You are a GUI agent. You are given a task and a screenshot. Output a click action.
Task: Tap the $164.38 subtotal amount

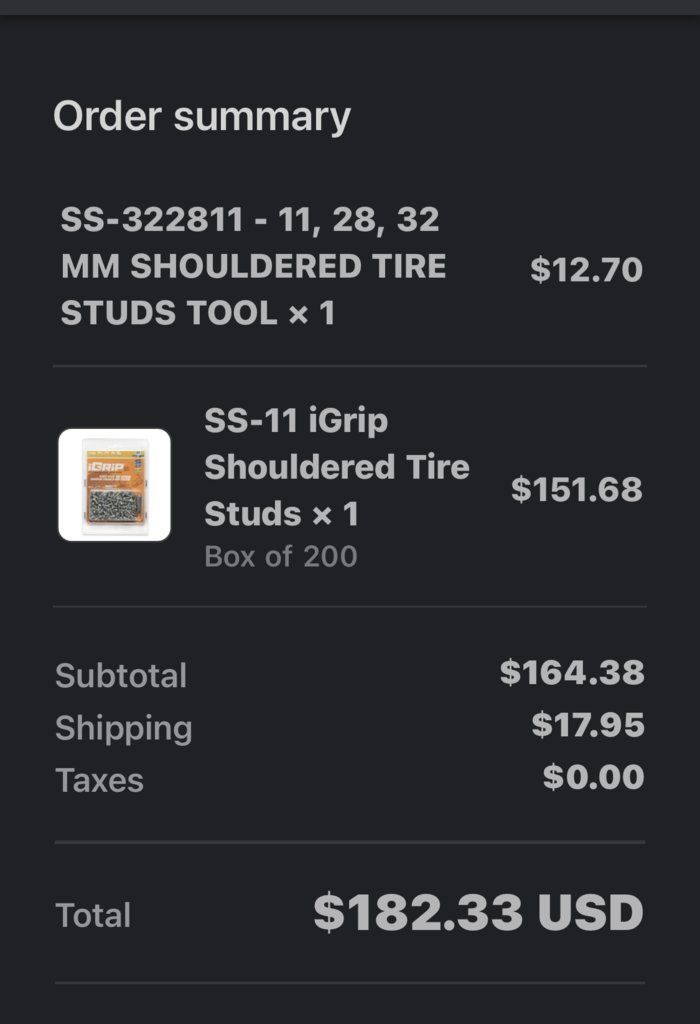pos(572,673)
